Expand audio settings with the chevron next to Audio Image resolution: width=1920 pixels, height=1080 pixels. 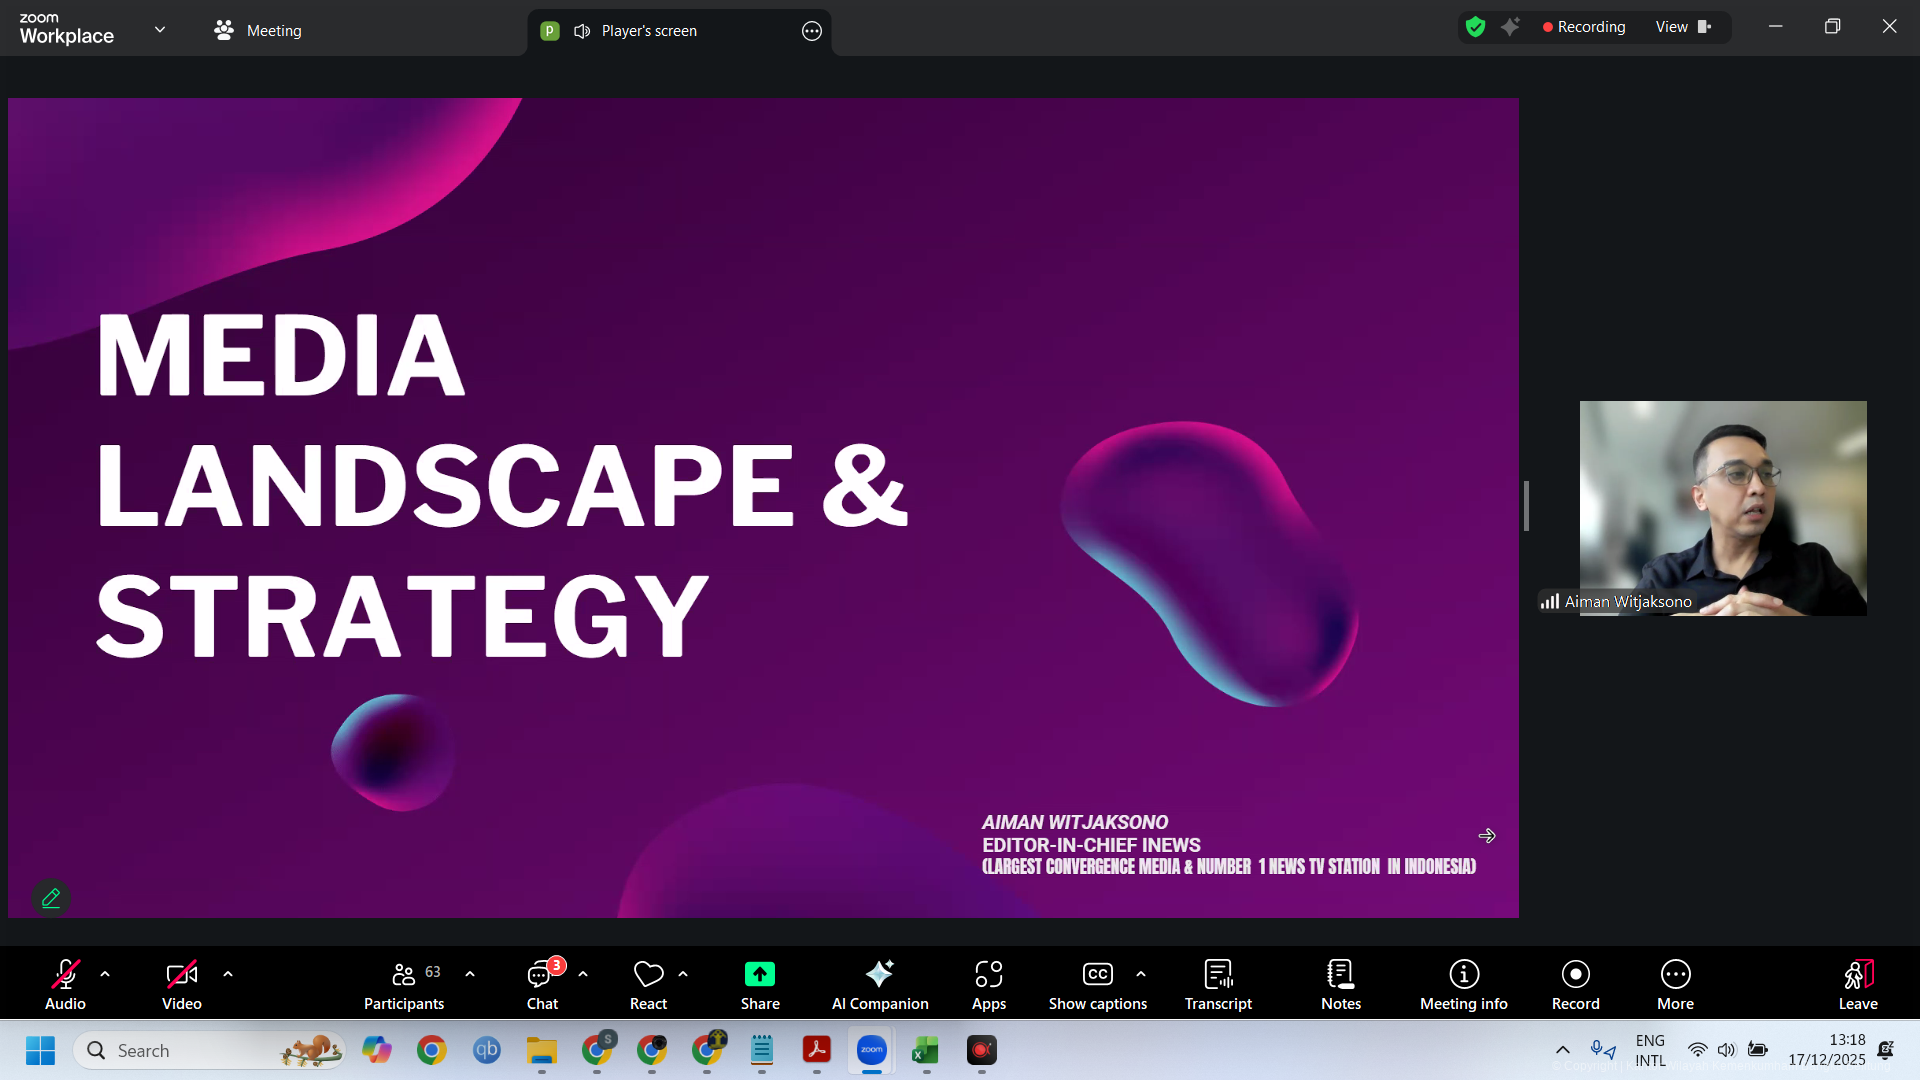point(105,974)
